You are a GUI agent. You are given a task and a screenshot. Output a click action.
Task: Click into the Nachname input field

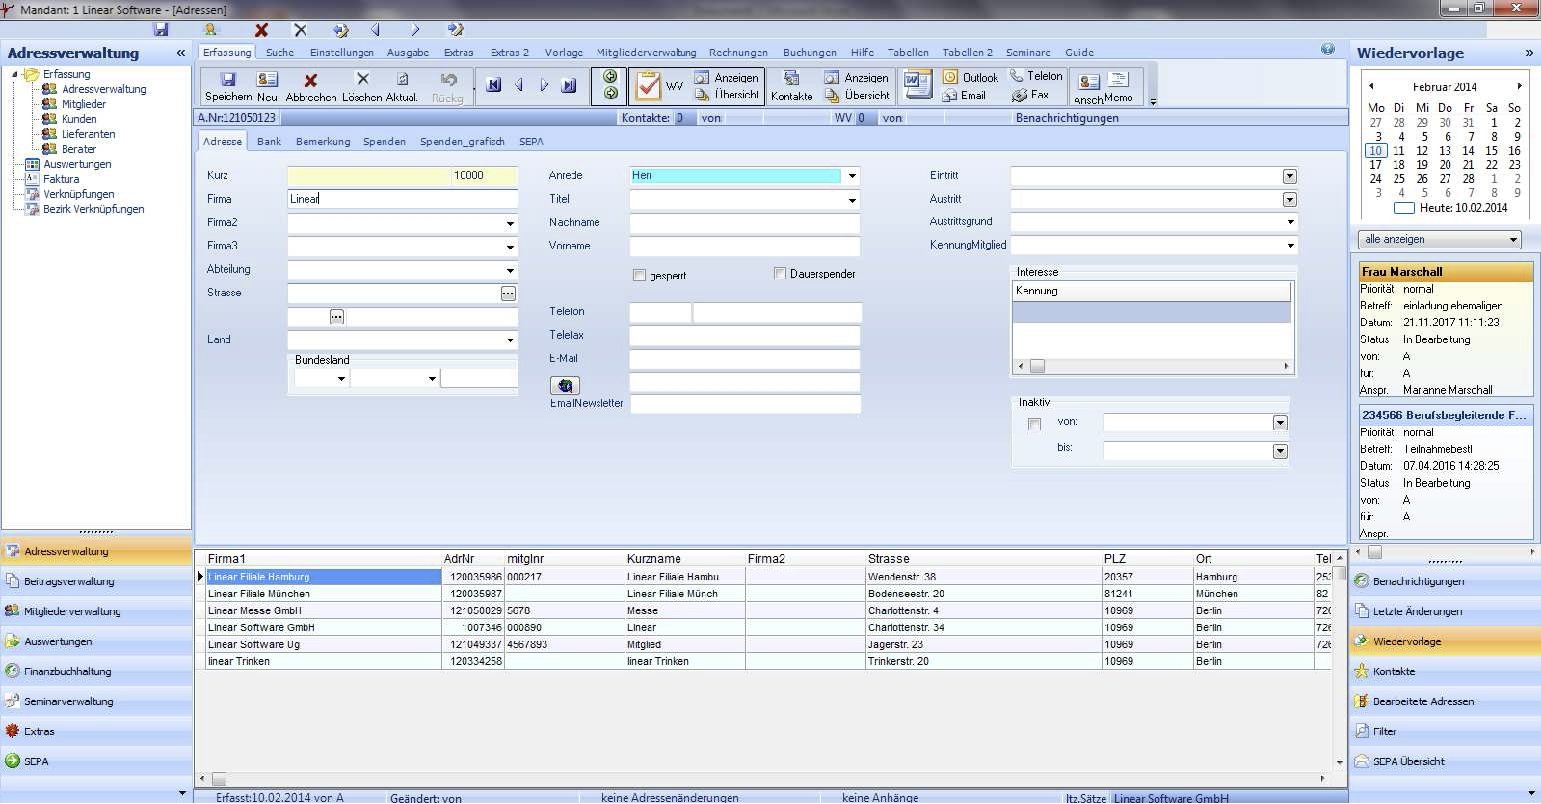pos(744,223)
